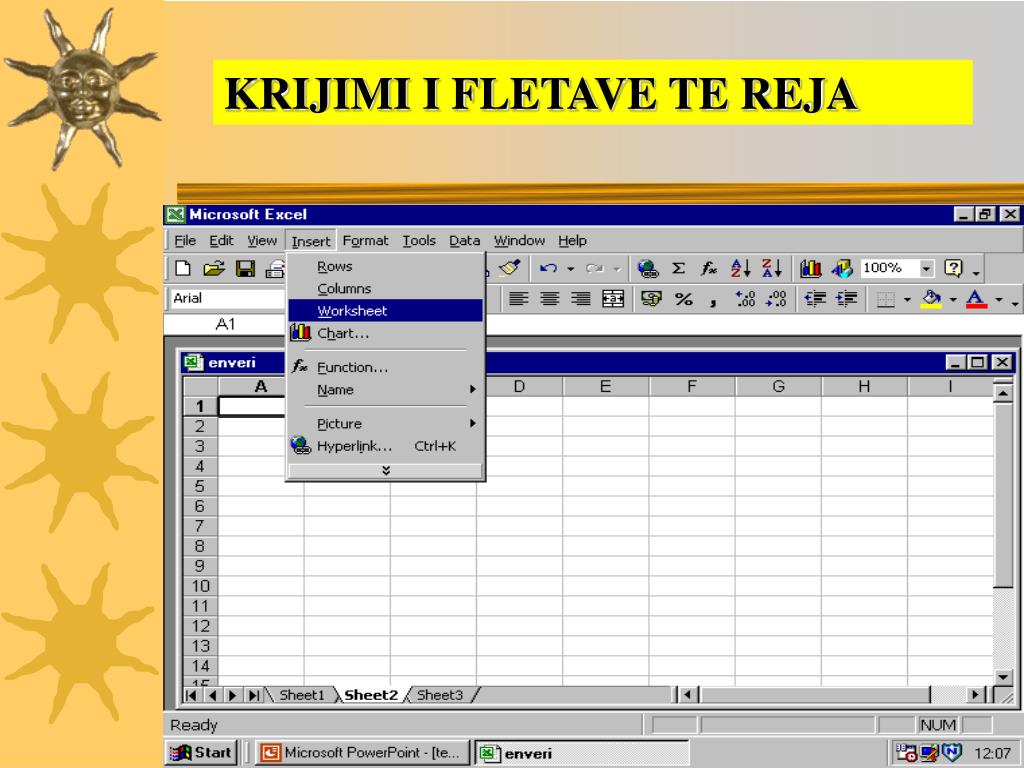This screenshot has height=768, width=1024.
Task: Increase indent in the formatting toolbar
Action: [846, 299]
